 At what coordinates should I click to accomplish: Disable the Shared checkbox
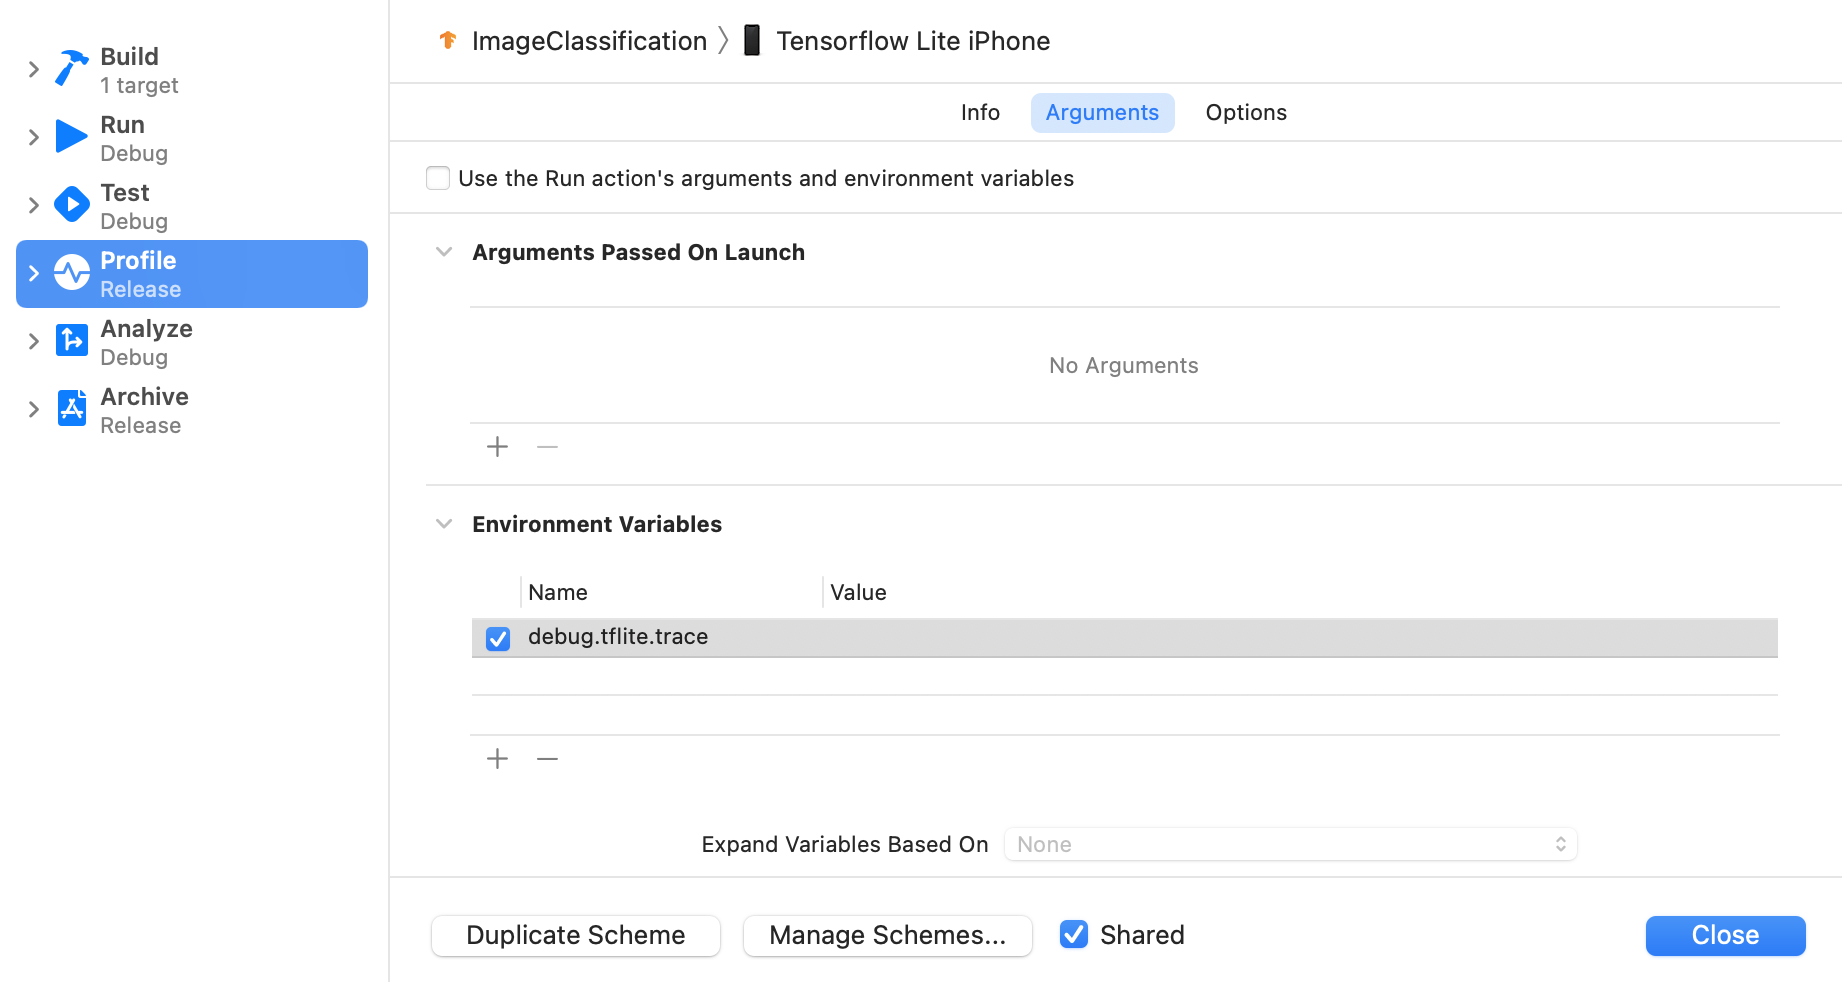tap(1073, 934)
